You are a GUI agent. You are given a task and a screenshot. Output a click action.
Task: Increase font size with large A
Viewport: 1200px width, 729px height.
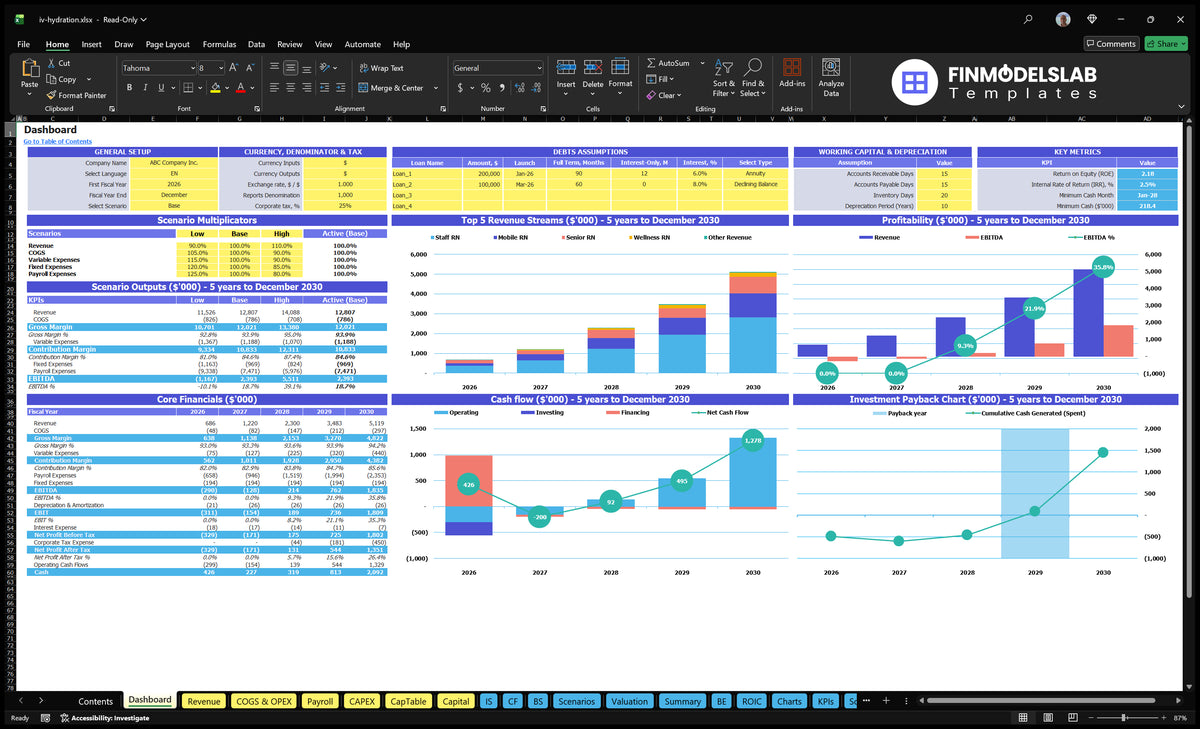point(234,67)
